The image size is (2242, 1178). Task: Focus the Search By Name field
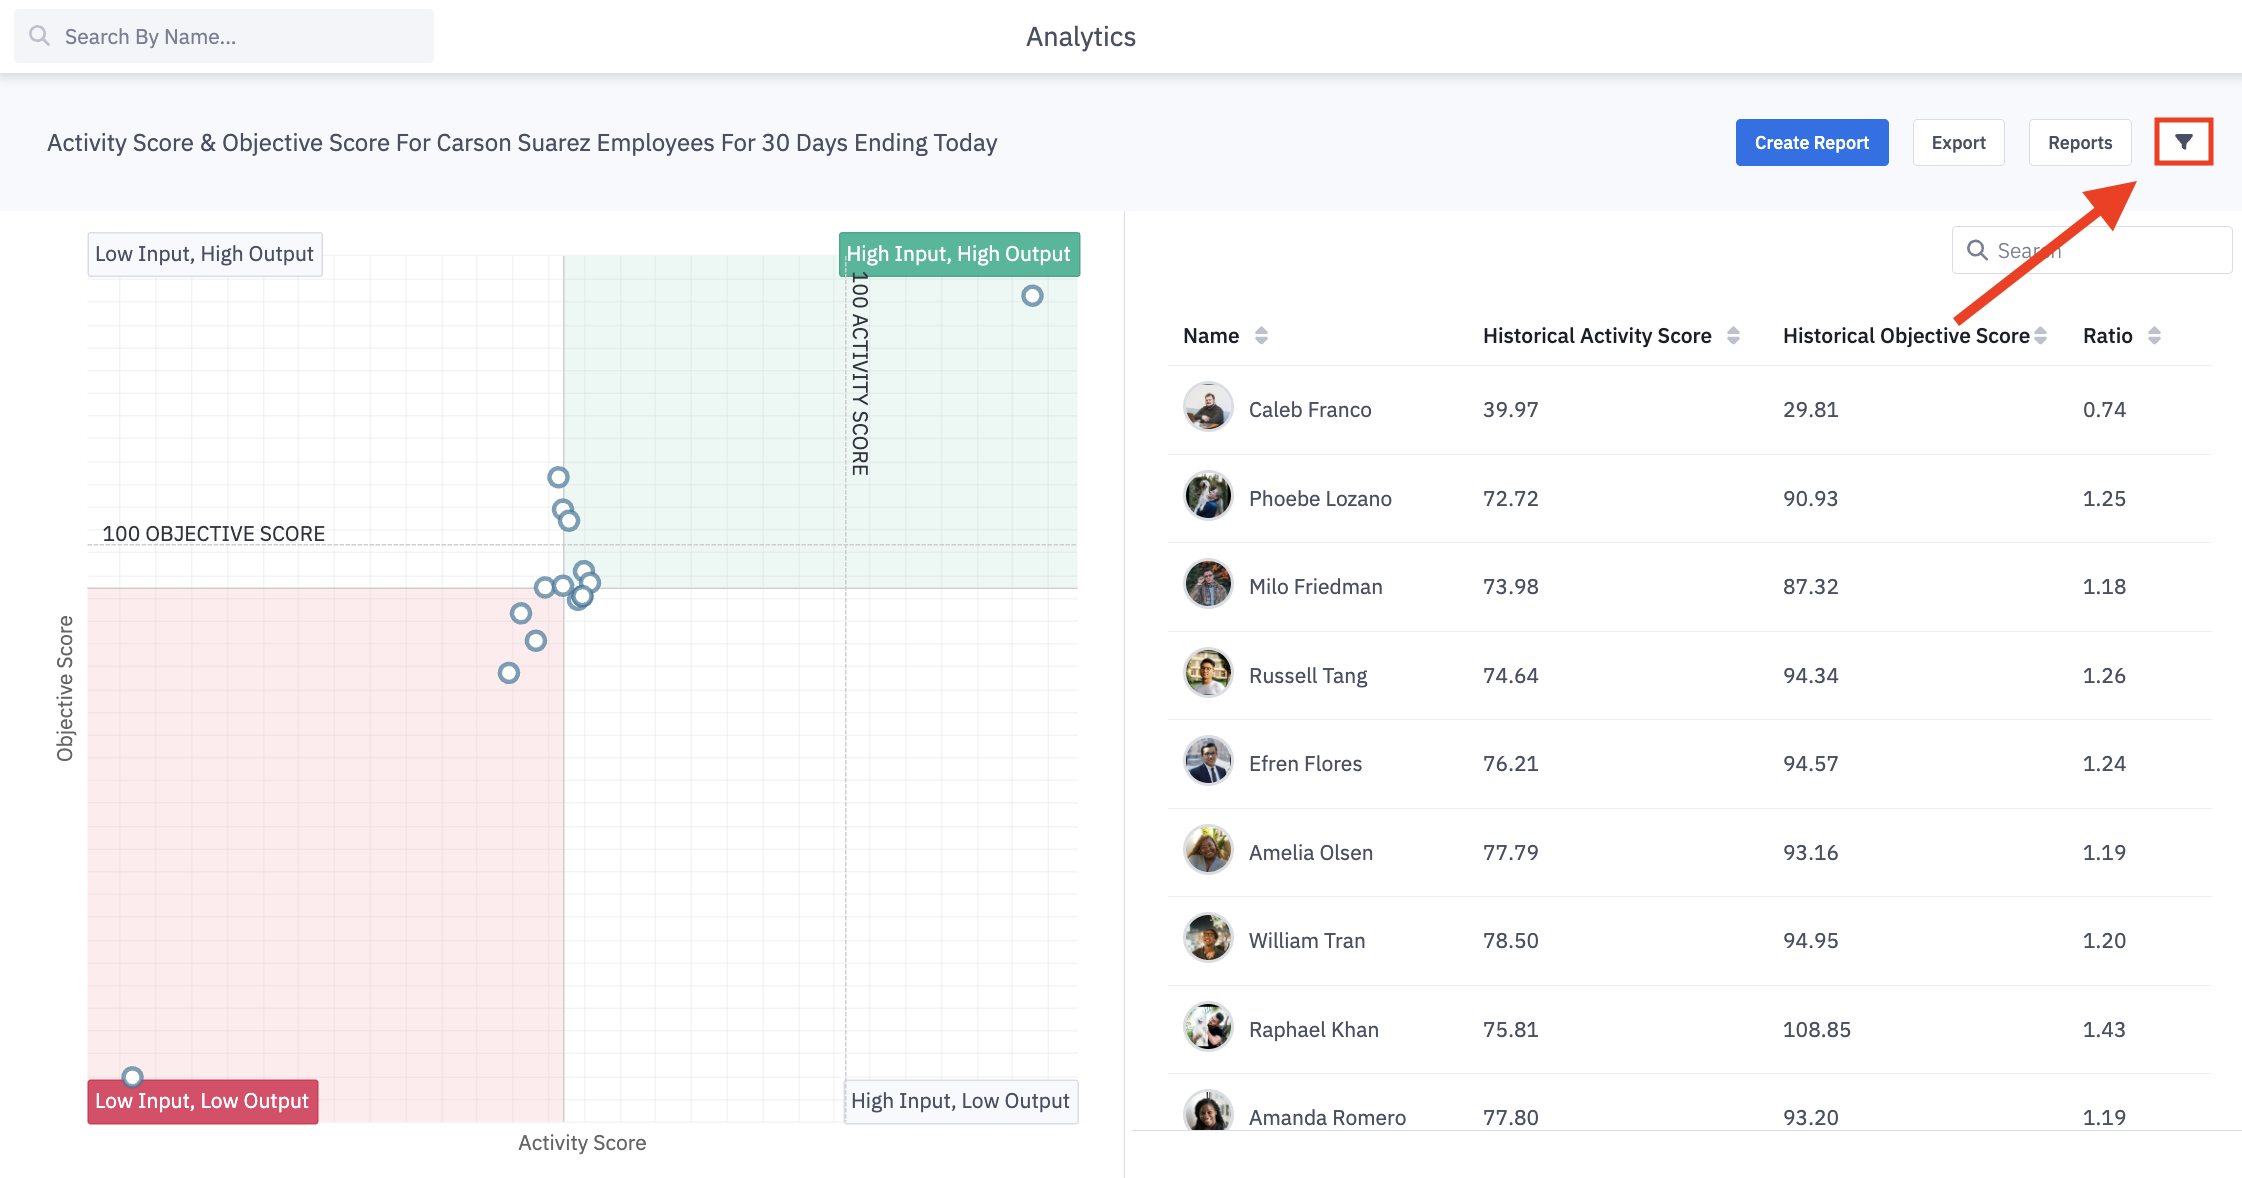pos(240,37)
